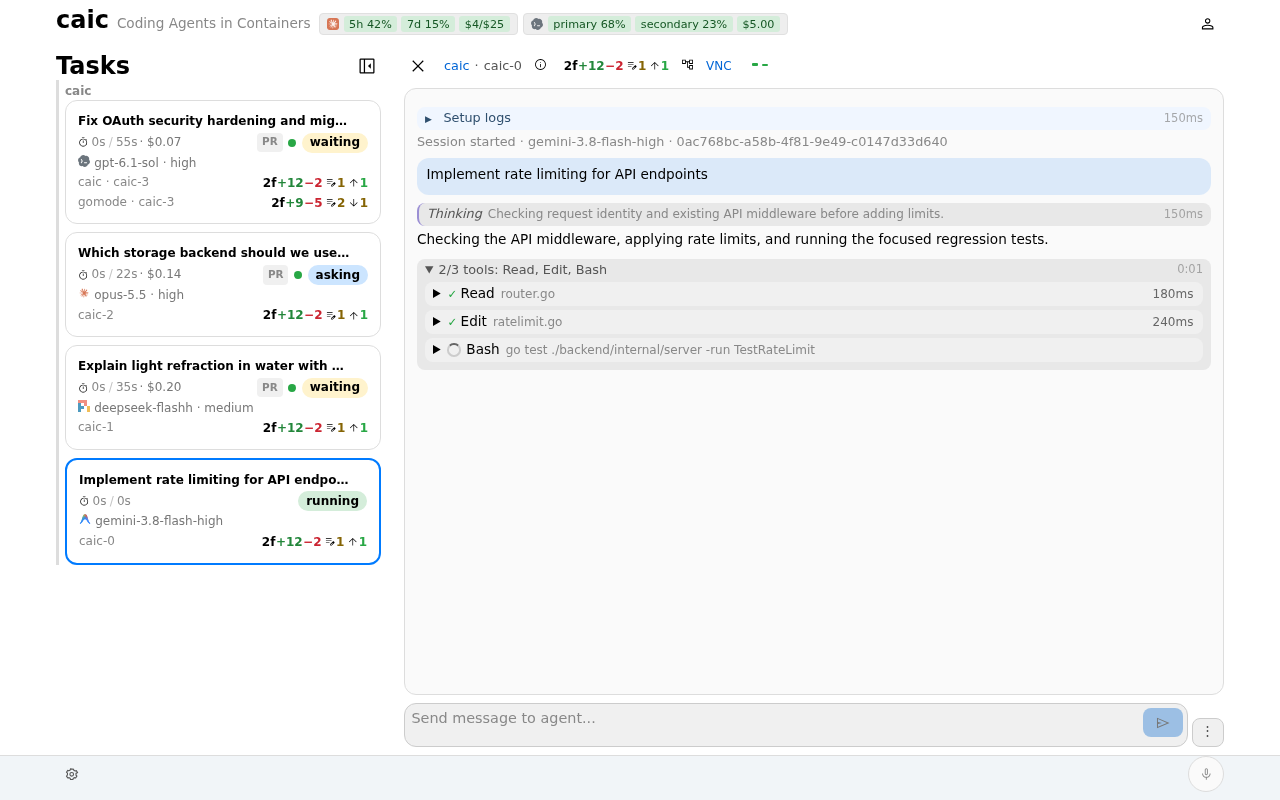Open the VNC link
The width and height of the screenshot is (1280, 800).
(719, 66)
